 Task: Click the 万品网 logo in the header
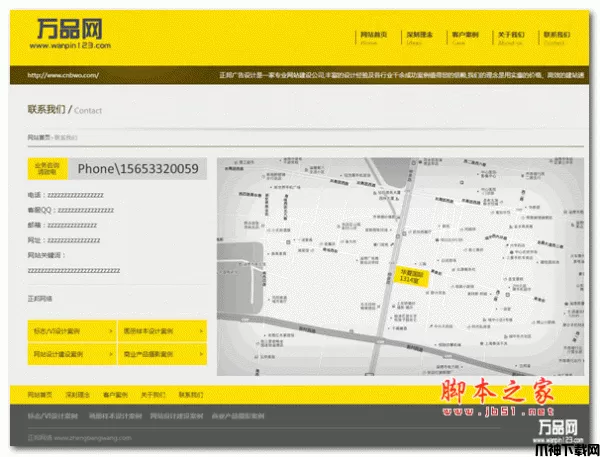(x=70, y=34)
